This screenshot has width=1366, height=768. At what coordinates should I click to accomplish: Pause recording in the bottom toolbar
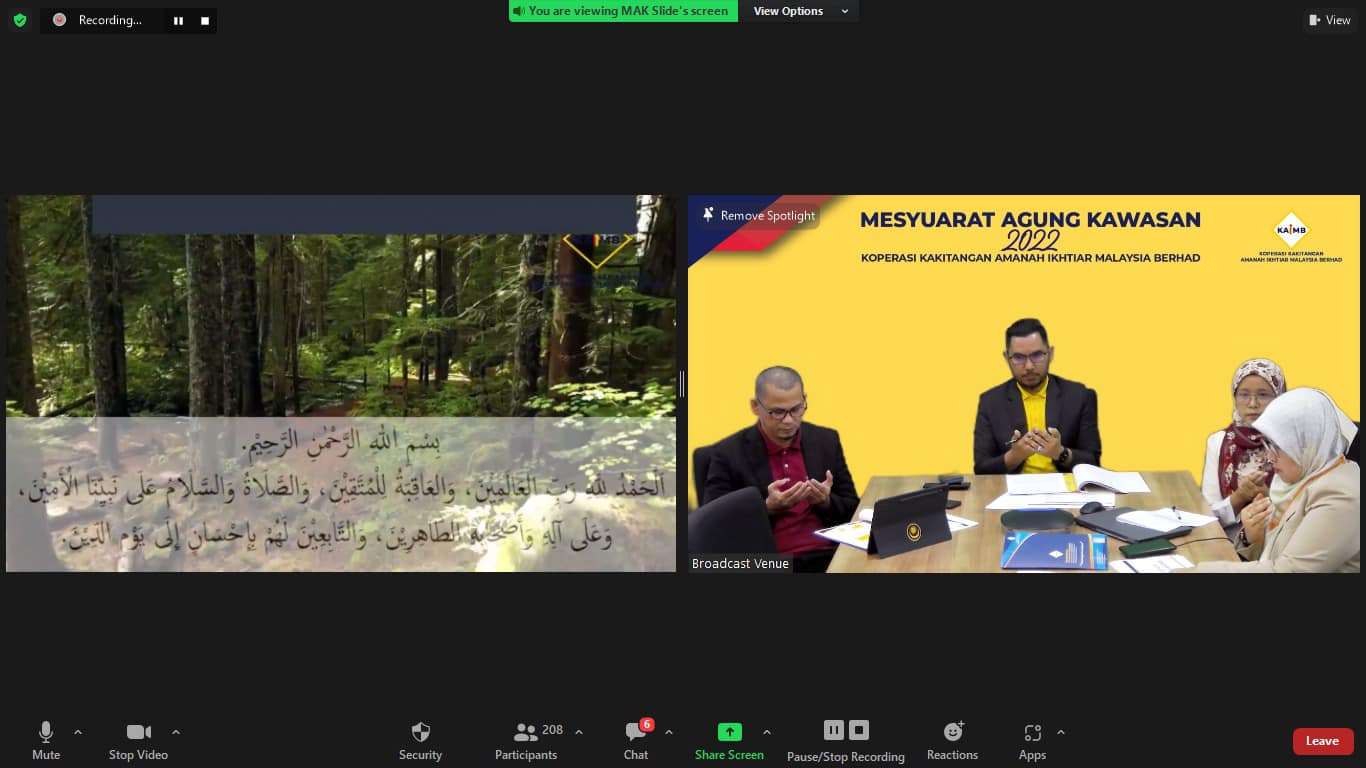tap(834, 730)
